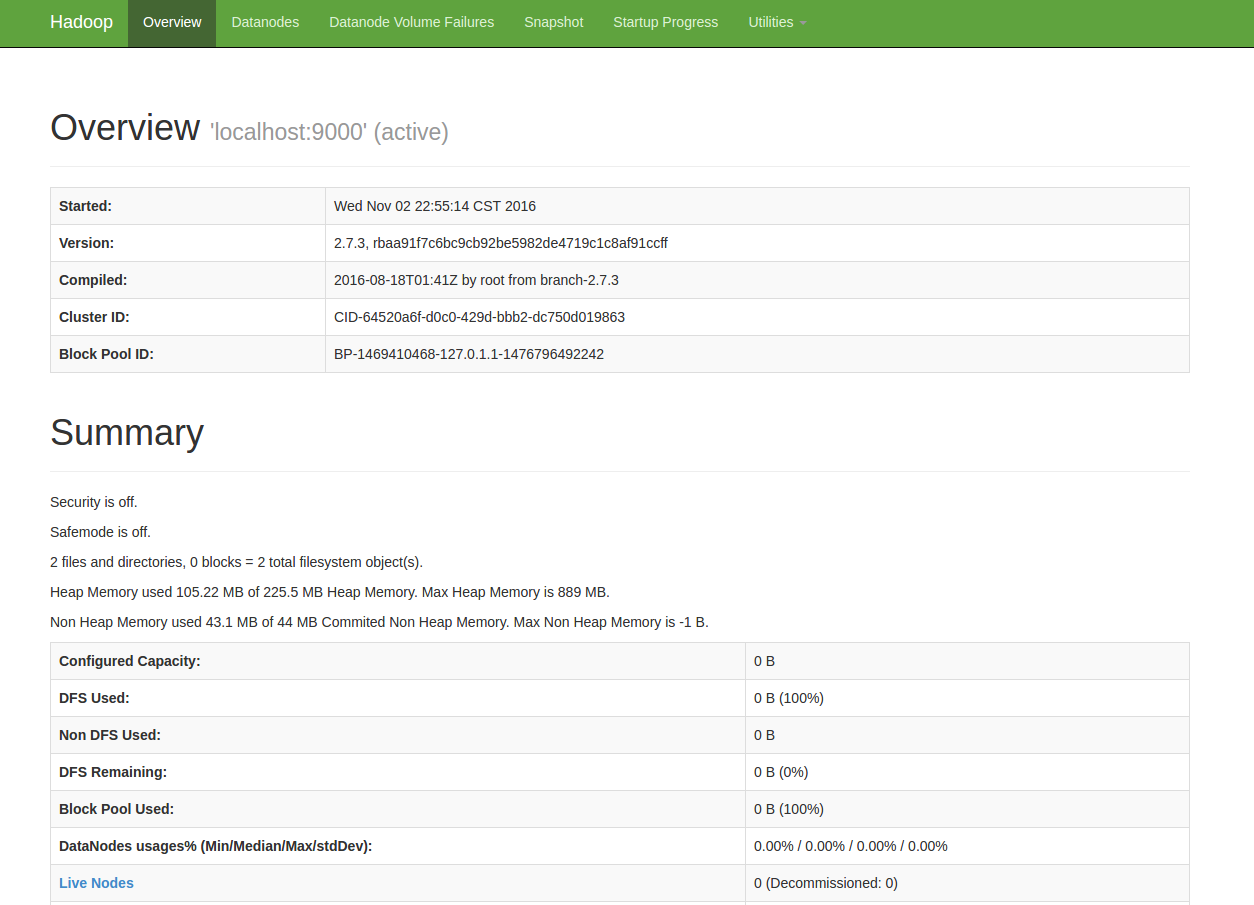This screenshot has width=1254, height=905.
Task: Click the DataNodes usages% percentages value
Action: 850,846
